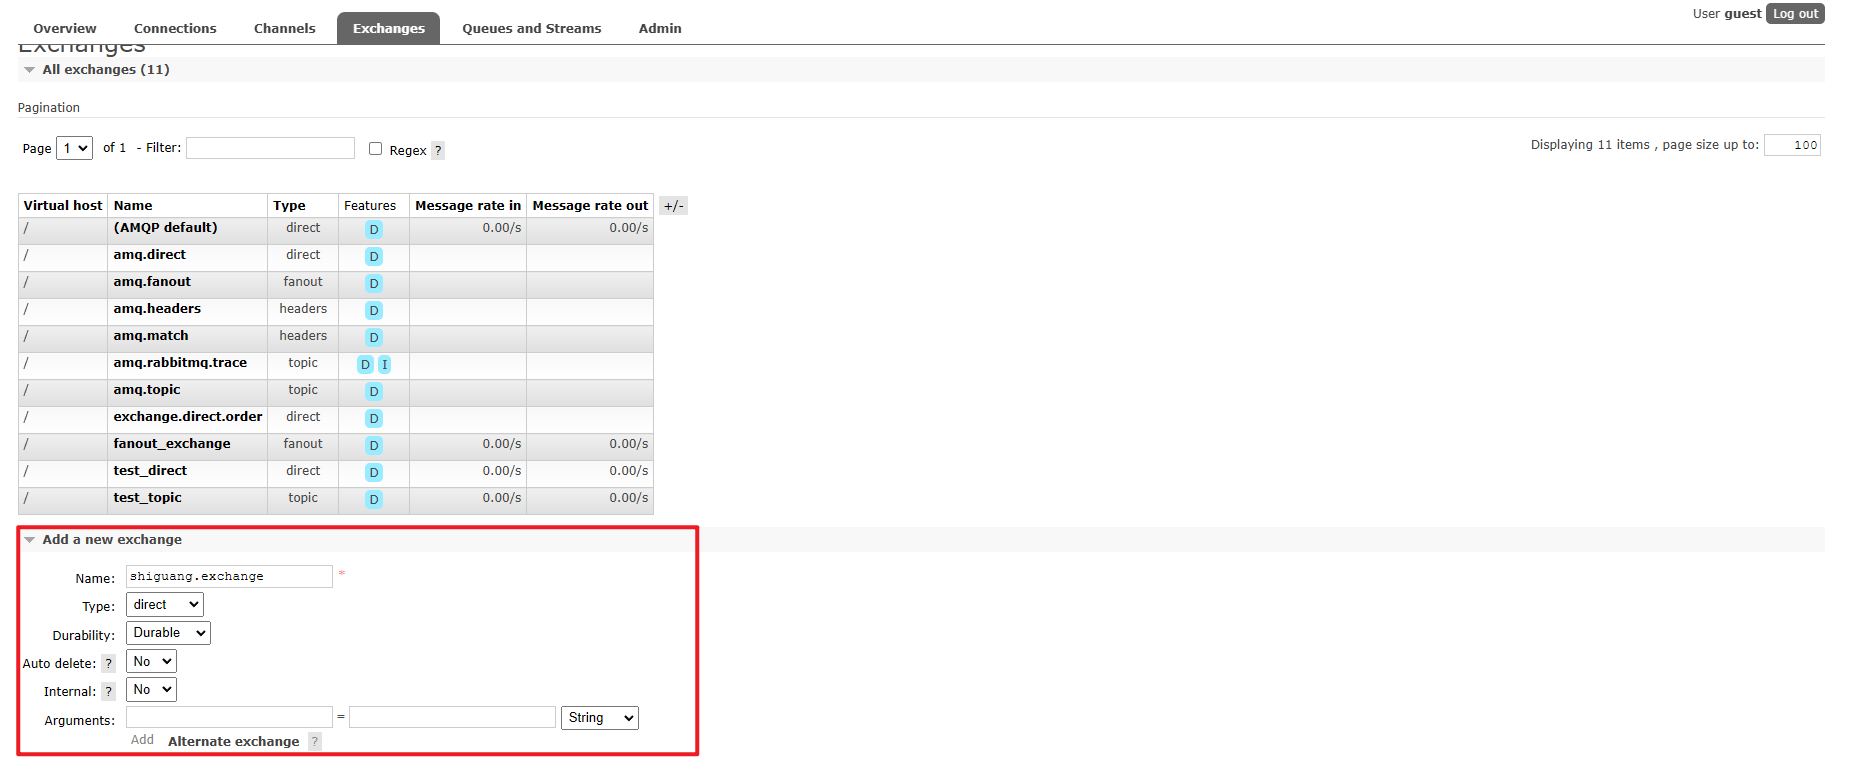Click the D badge of amq.match
The image size is (1859, 763).
374,337
